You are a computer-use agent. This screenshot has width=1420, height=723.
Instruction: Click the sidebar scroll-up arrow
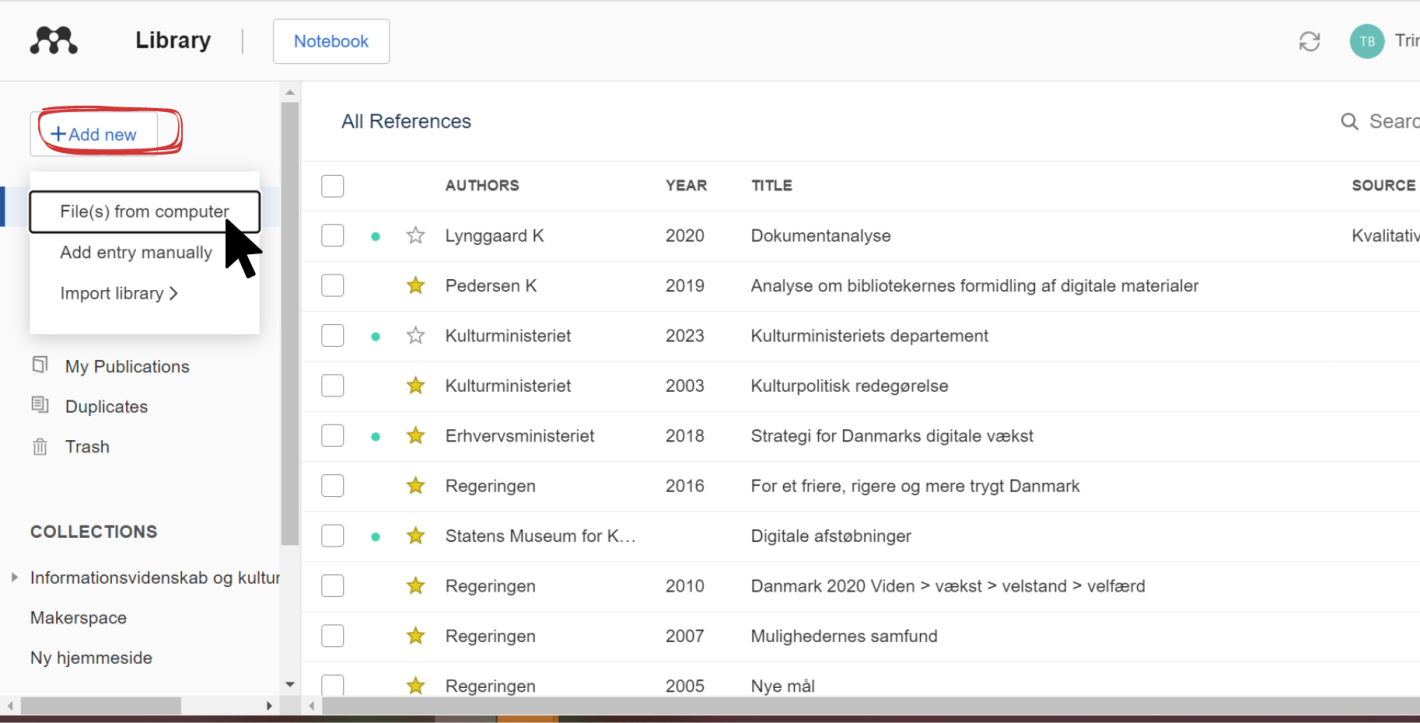click(x=290, y=93)
